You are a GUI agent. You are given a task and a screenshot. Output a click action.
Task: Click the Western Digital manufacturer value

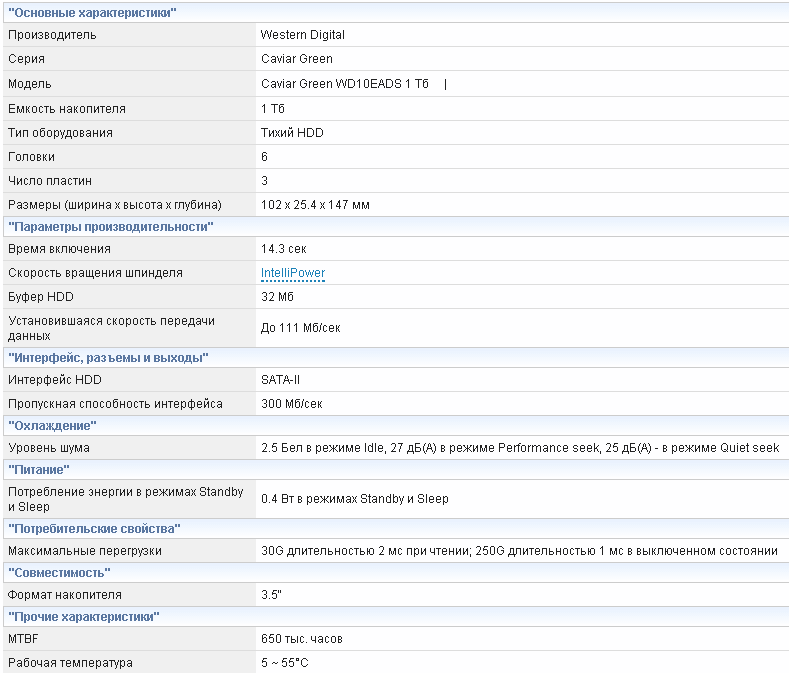(302, 35)
